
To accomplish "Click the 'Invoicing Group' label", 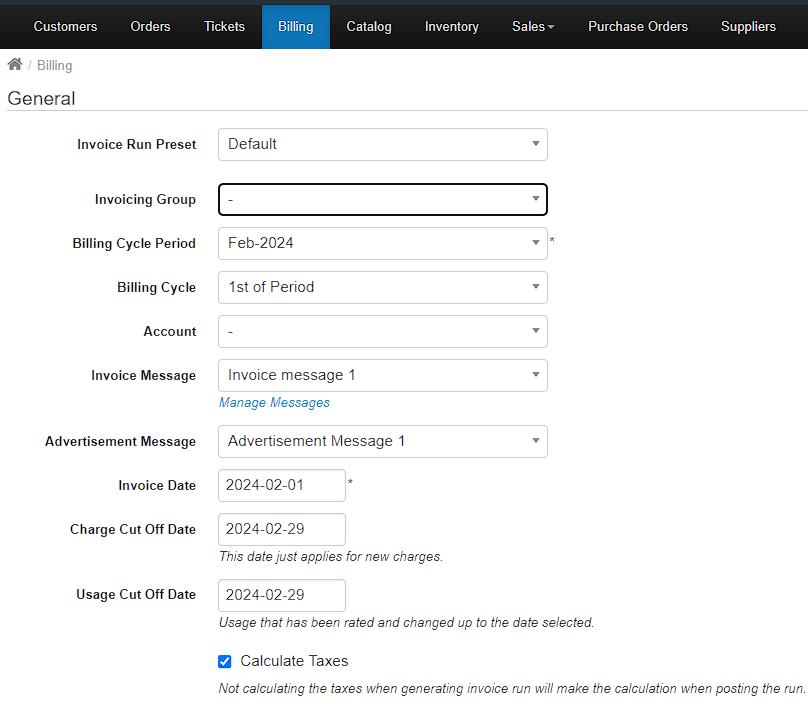I will pos(145,199).
